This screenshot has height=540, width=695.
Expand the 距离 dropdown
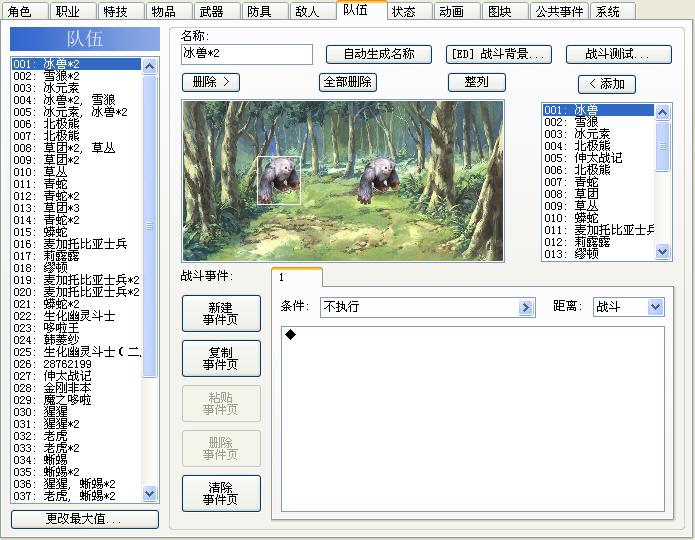pyautogui.click(x=656, y=307)
